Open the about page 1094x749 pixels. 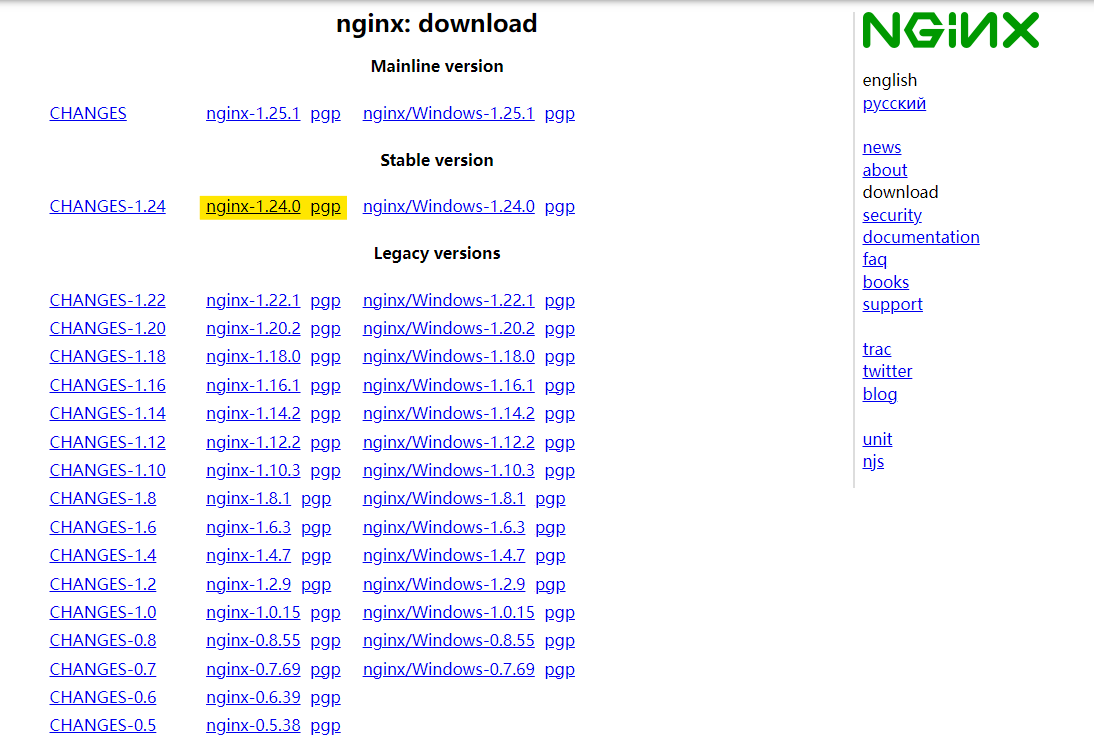point(885,170)
